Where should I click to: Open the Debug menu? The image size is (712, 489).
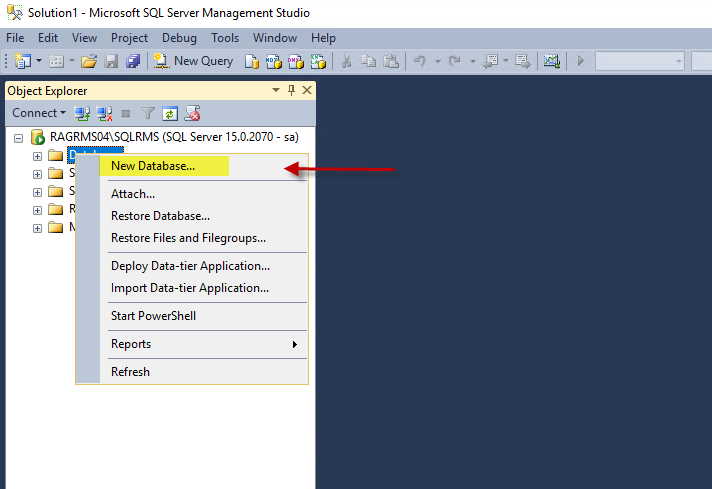tap(179, 38)
